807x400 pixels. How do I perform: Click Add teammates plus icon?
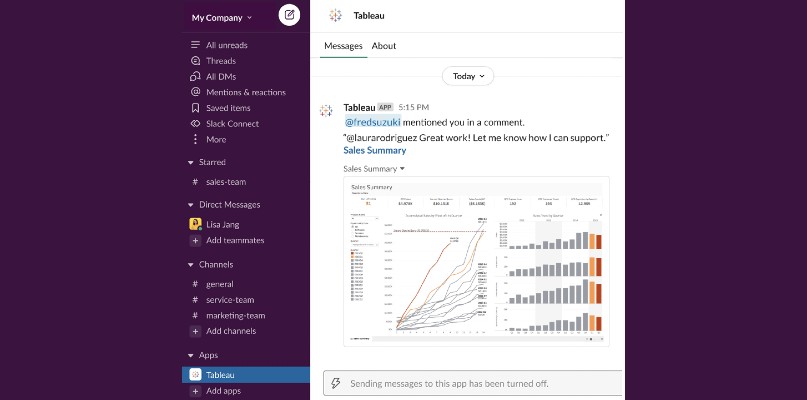[x=195, y=240]
